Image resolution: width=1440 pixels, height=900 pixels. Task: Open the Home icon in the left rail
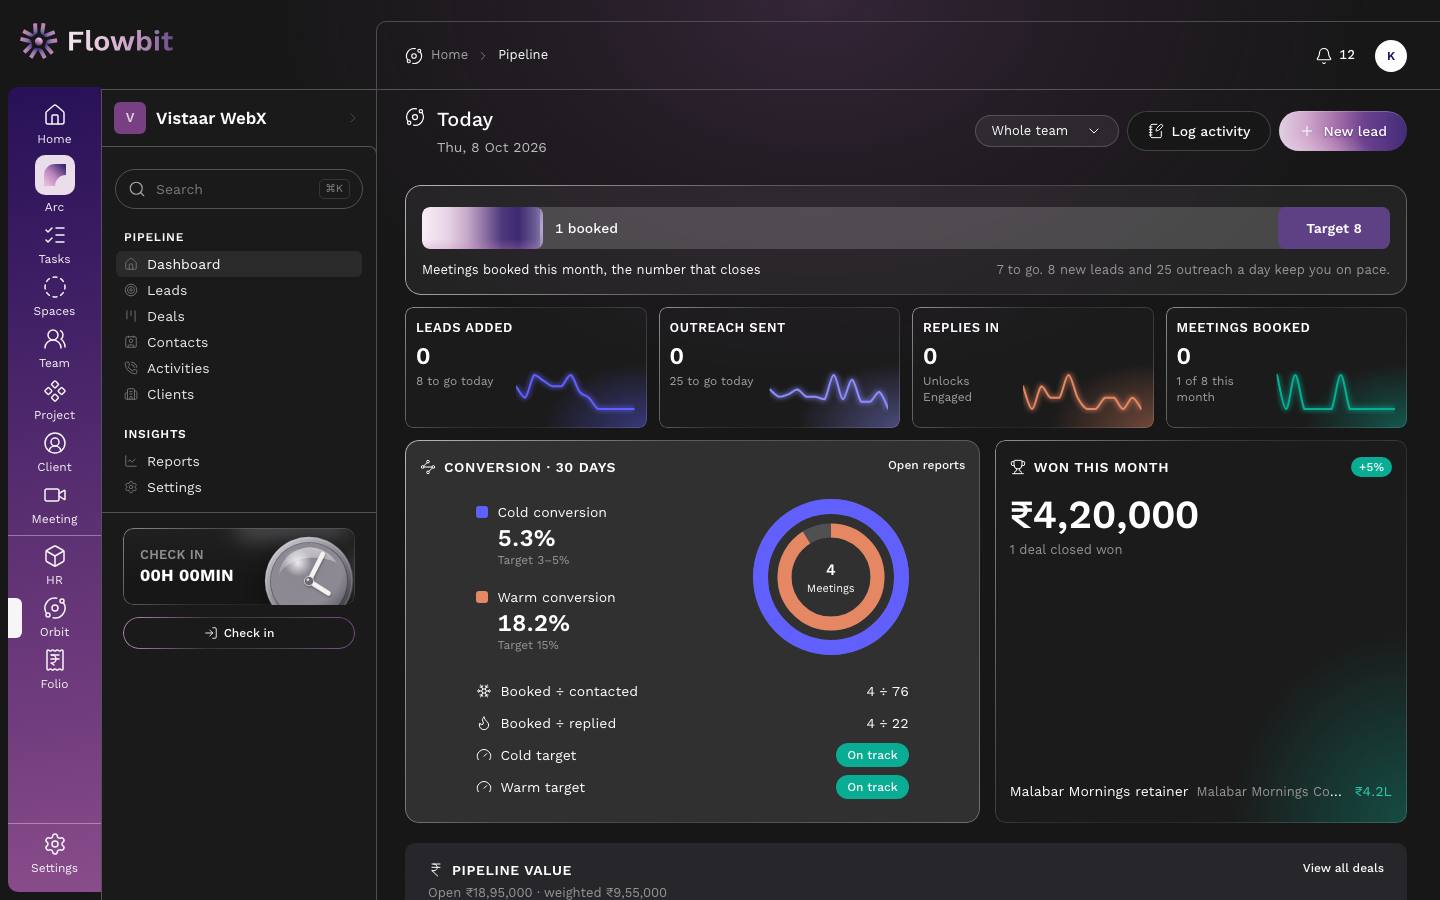coord(55,115)
